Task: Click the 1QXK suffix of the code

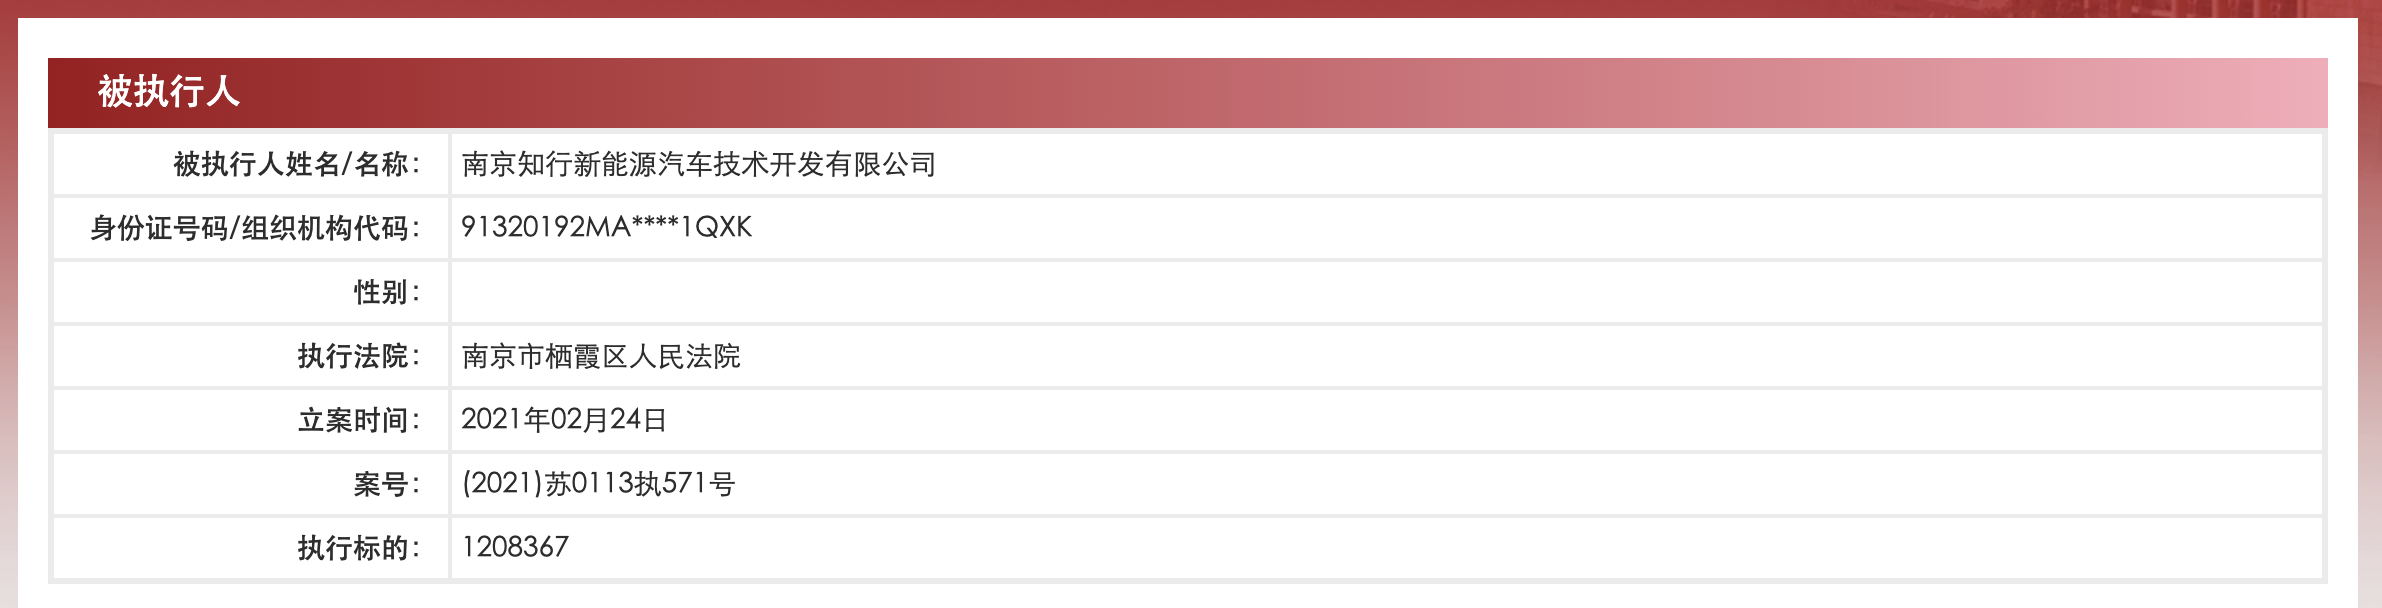Action: tap(716, 227)
